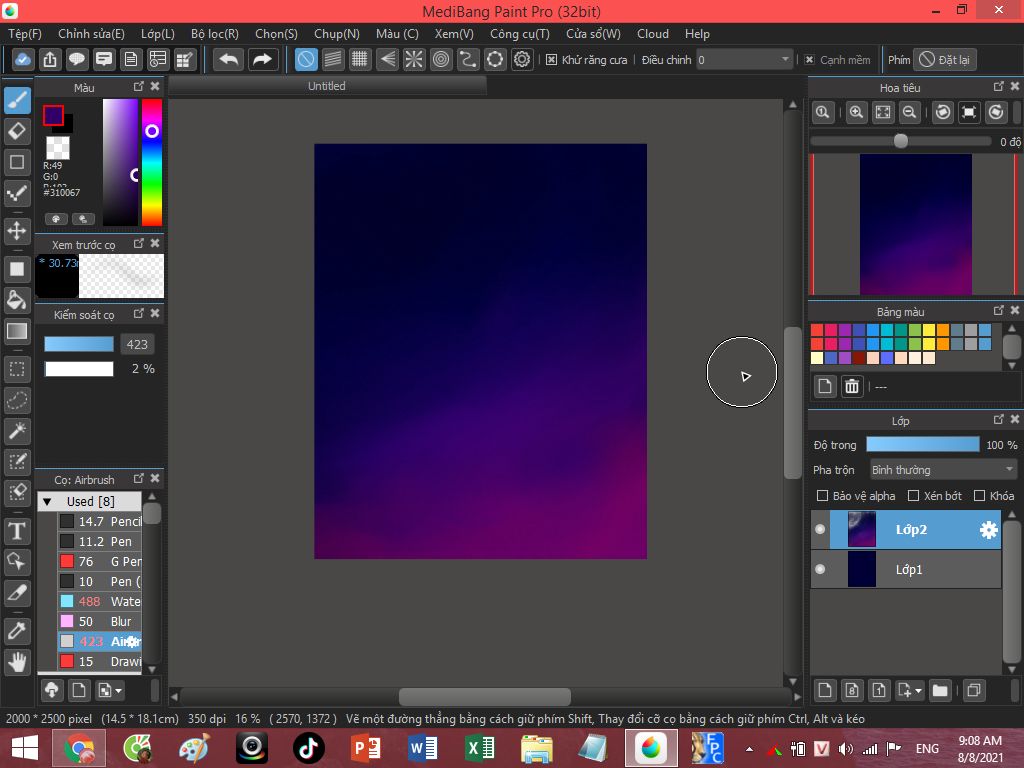Enable the Bảo vệ alpha checkbox
Image resolution: width=1024 pixels, height=768 pixels.
pyautogui.click(x=823, y=496)
